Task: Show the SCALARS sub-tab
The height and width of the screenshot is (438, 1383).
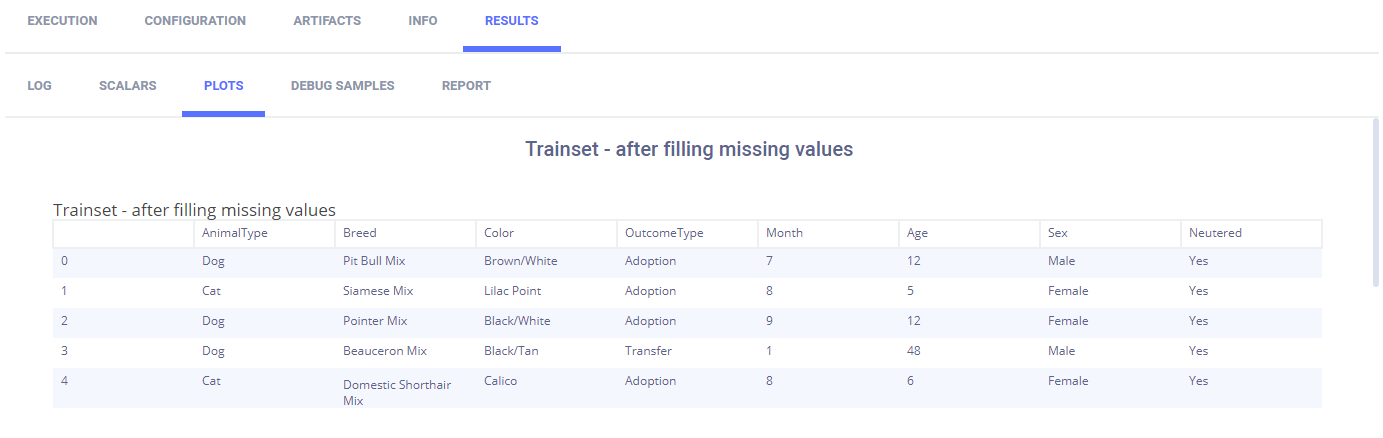Action: pyautogui.click(x=128, y=86)
